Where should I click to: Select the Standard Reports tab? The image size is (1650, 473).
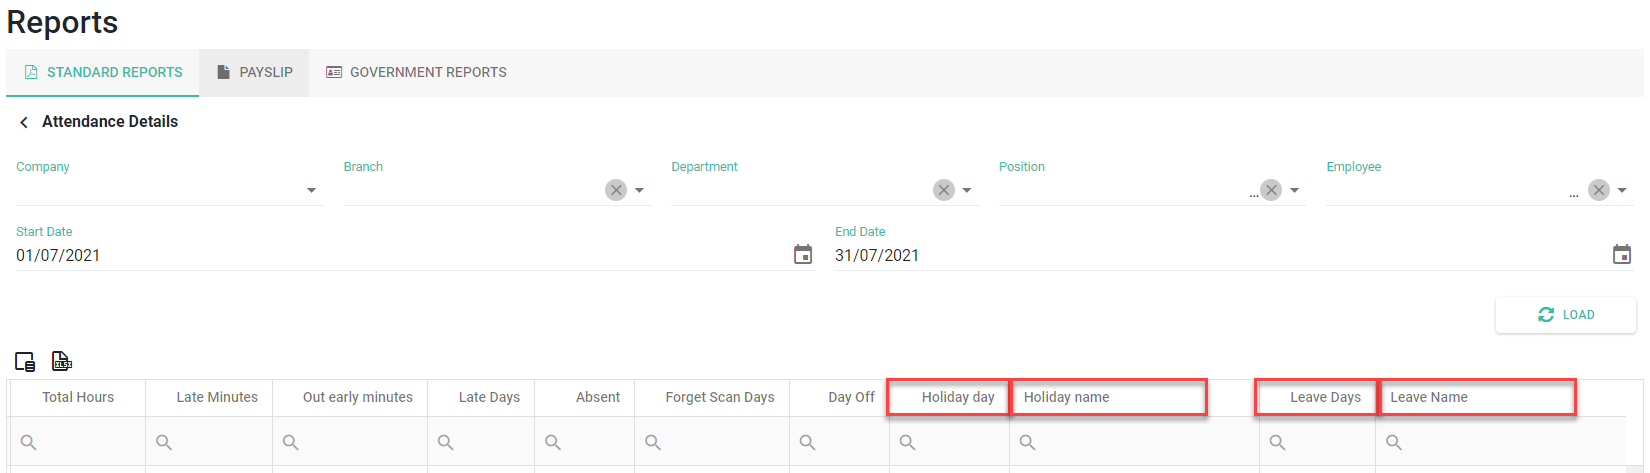[103, 72]
